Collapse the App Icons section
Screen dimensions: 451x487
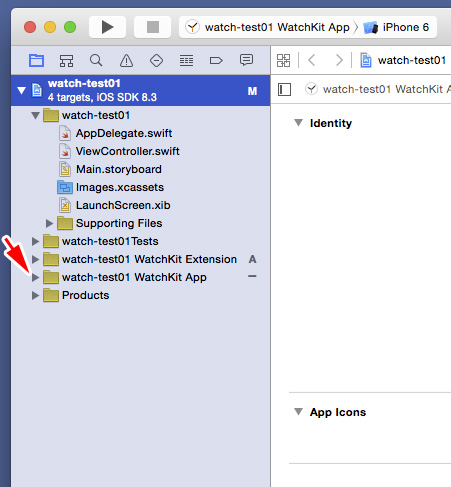pos(298,412)
